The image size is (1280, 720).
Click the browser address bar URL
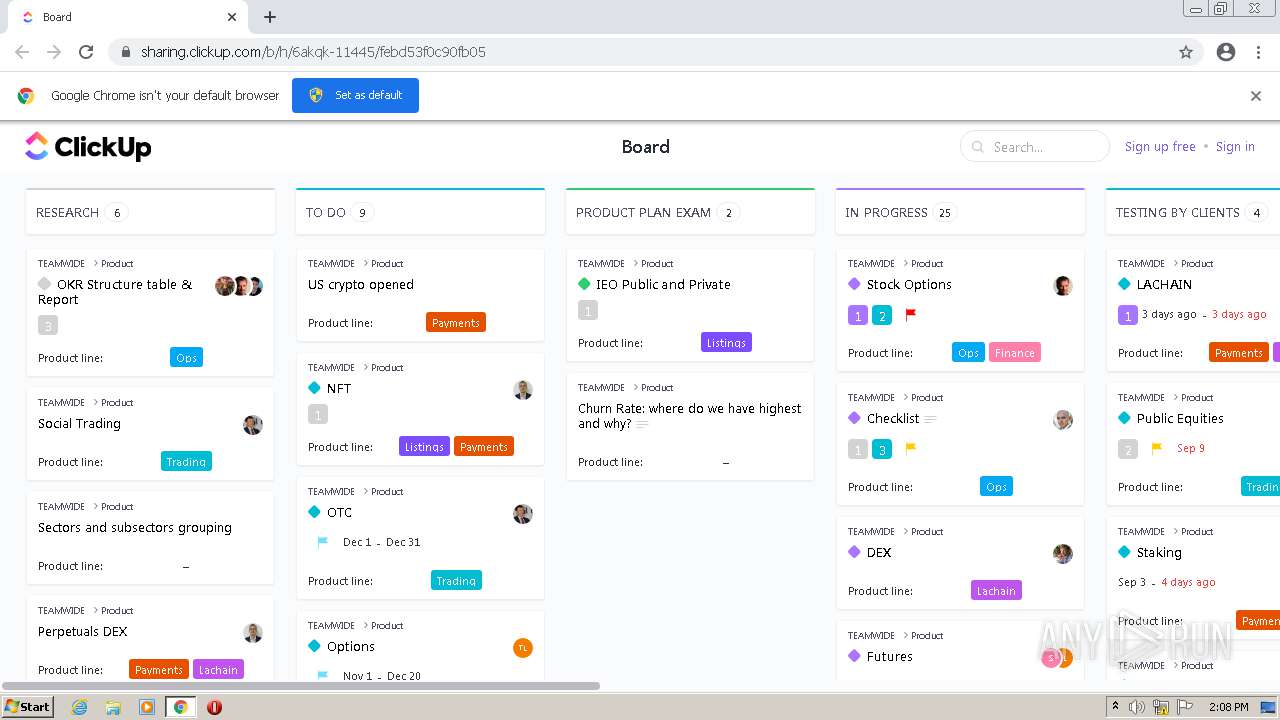click(313, 52)
